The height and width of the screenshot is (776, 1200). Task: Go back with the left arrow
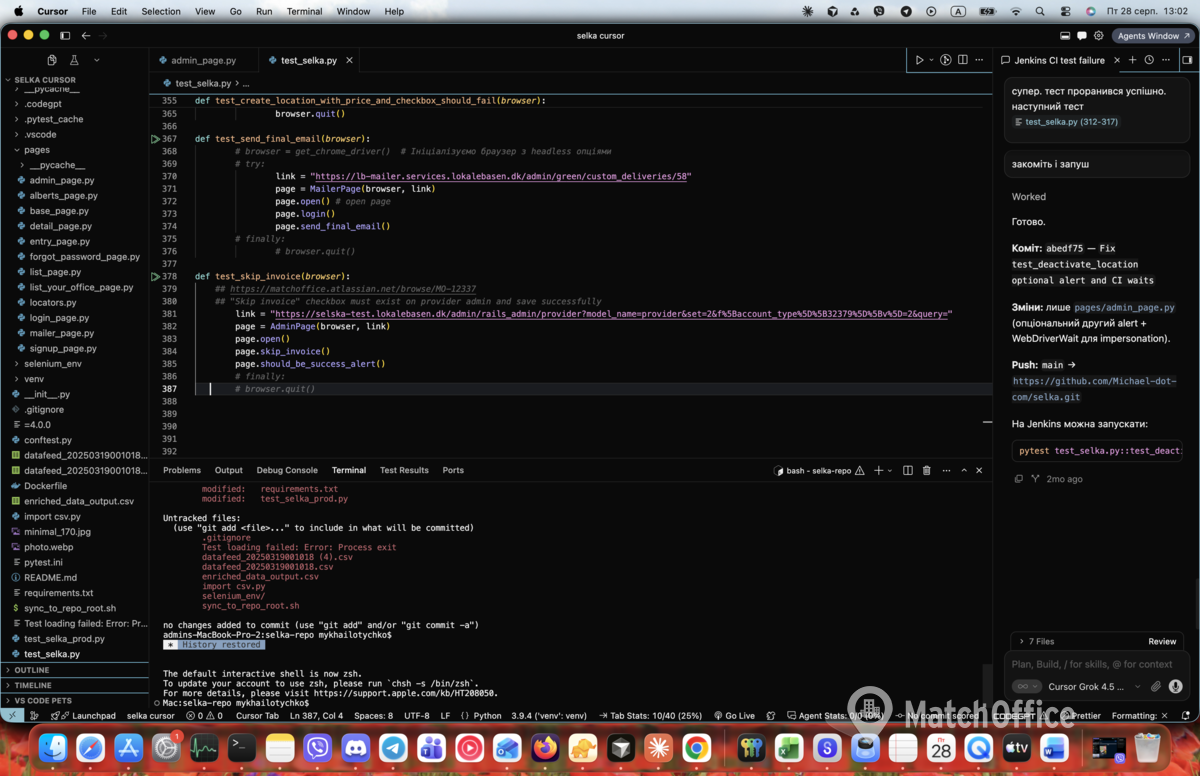click(x=86, y=35)
